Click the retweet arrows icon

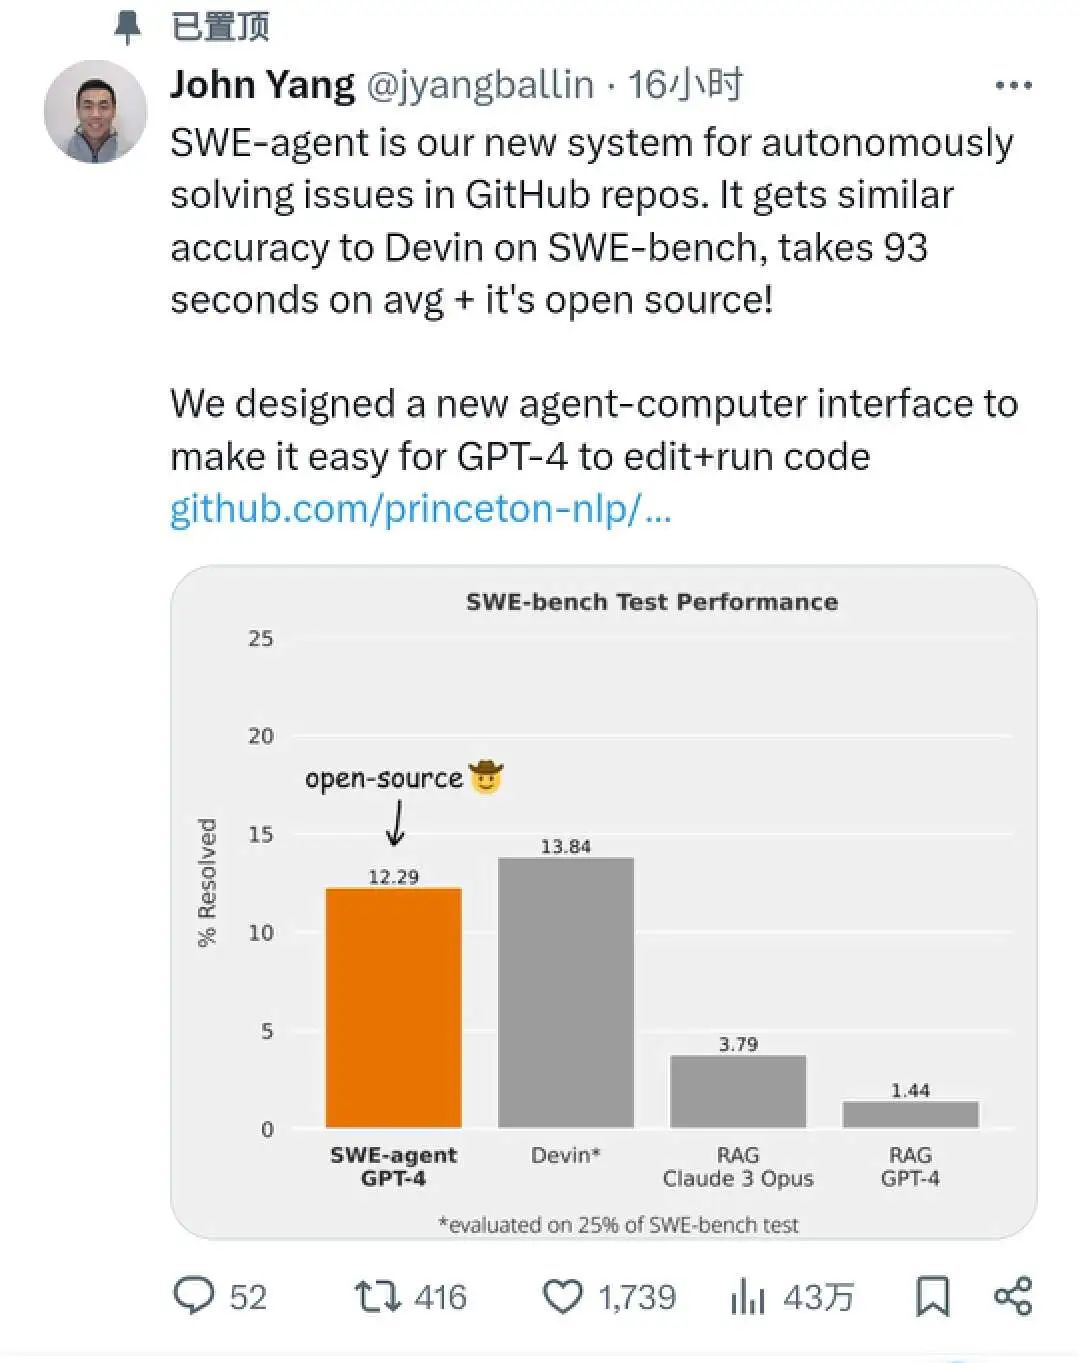tap(377, 1297)
